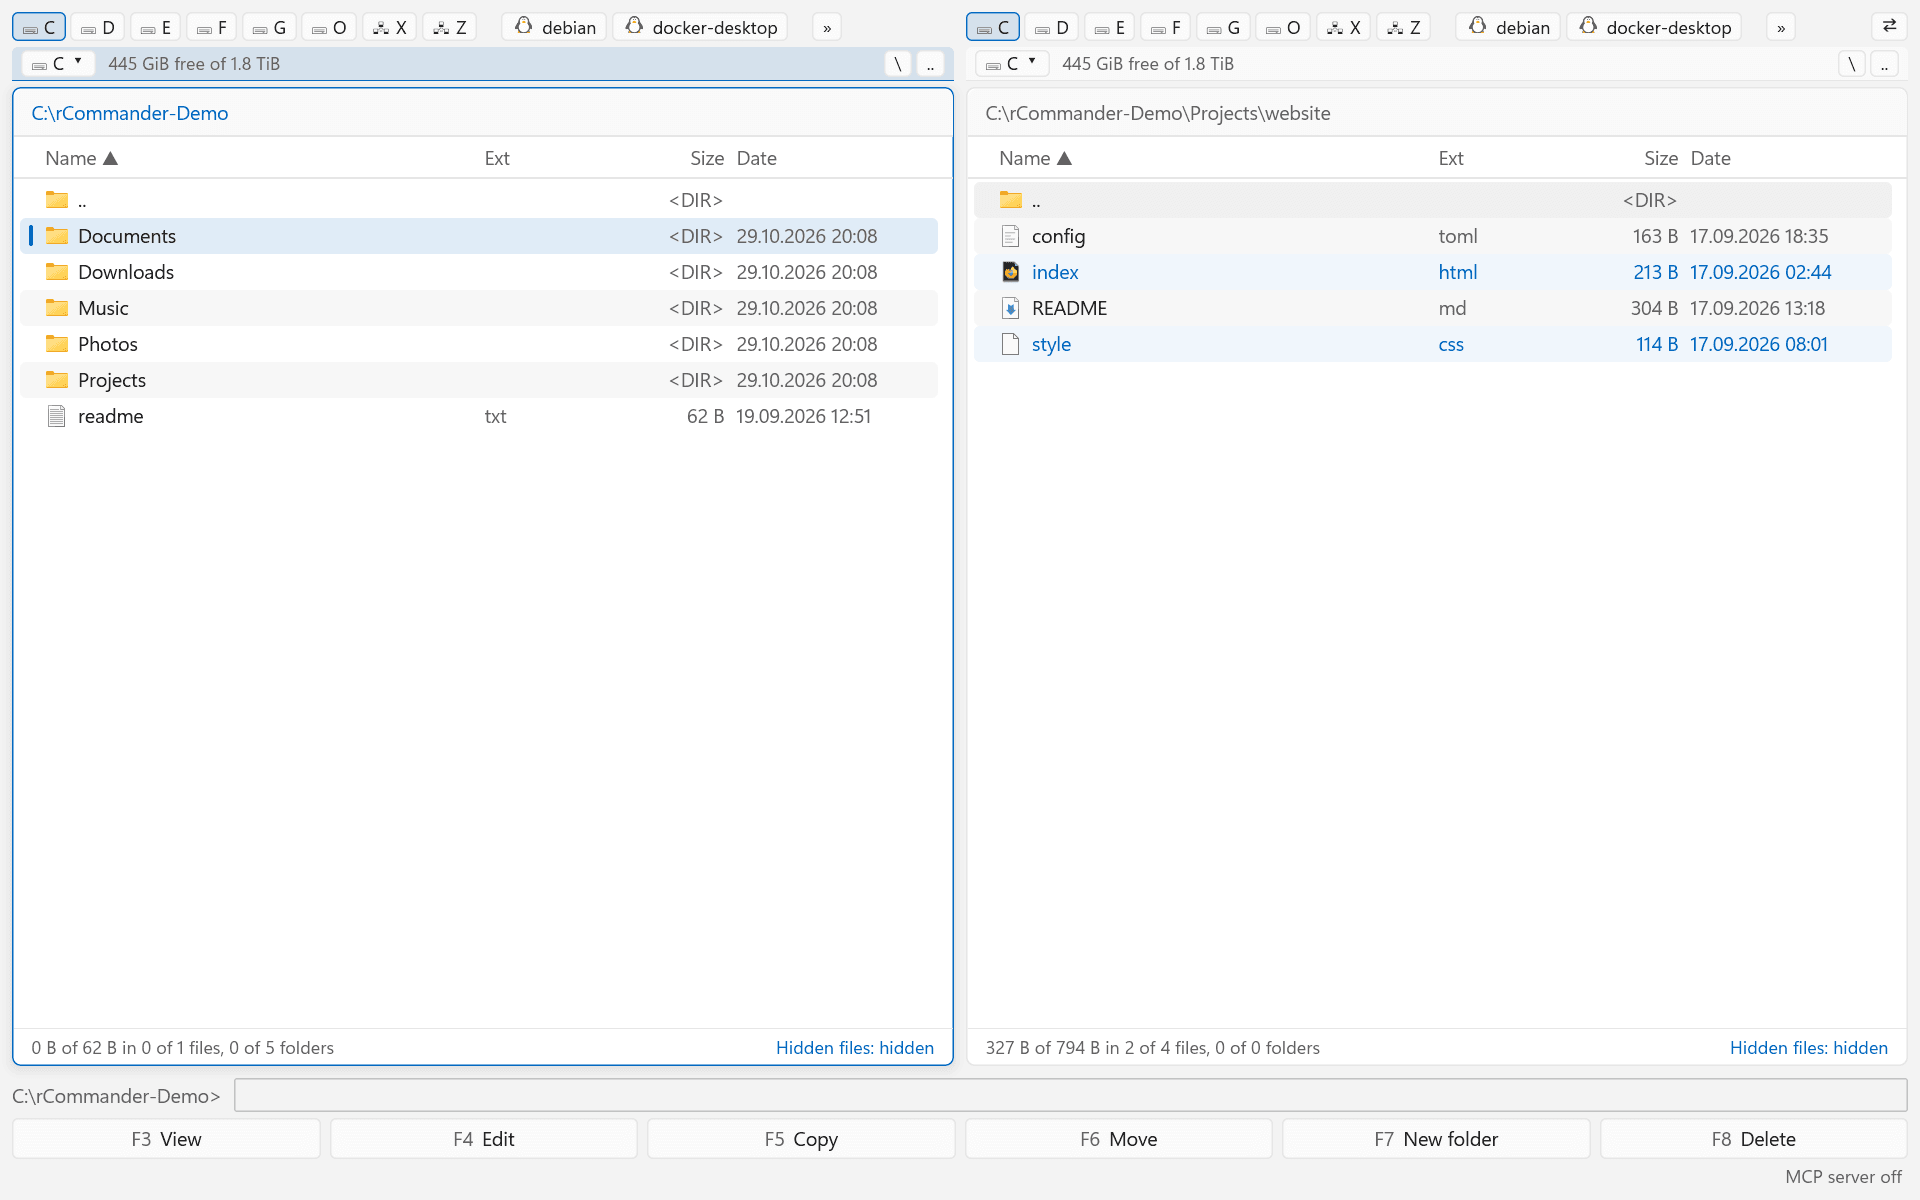
Task: Click the command line input field
Action: (x=1070, y=1095)
